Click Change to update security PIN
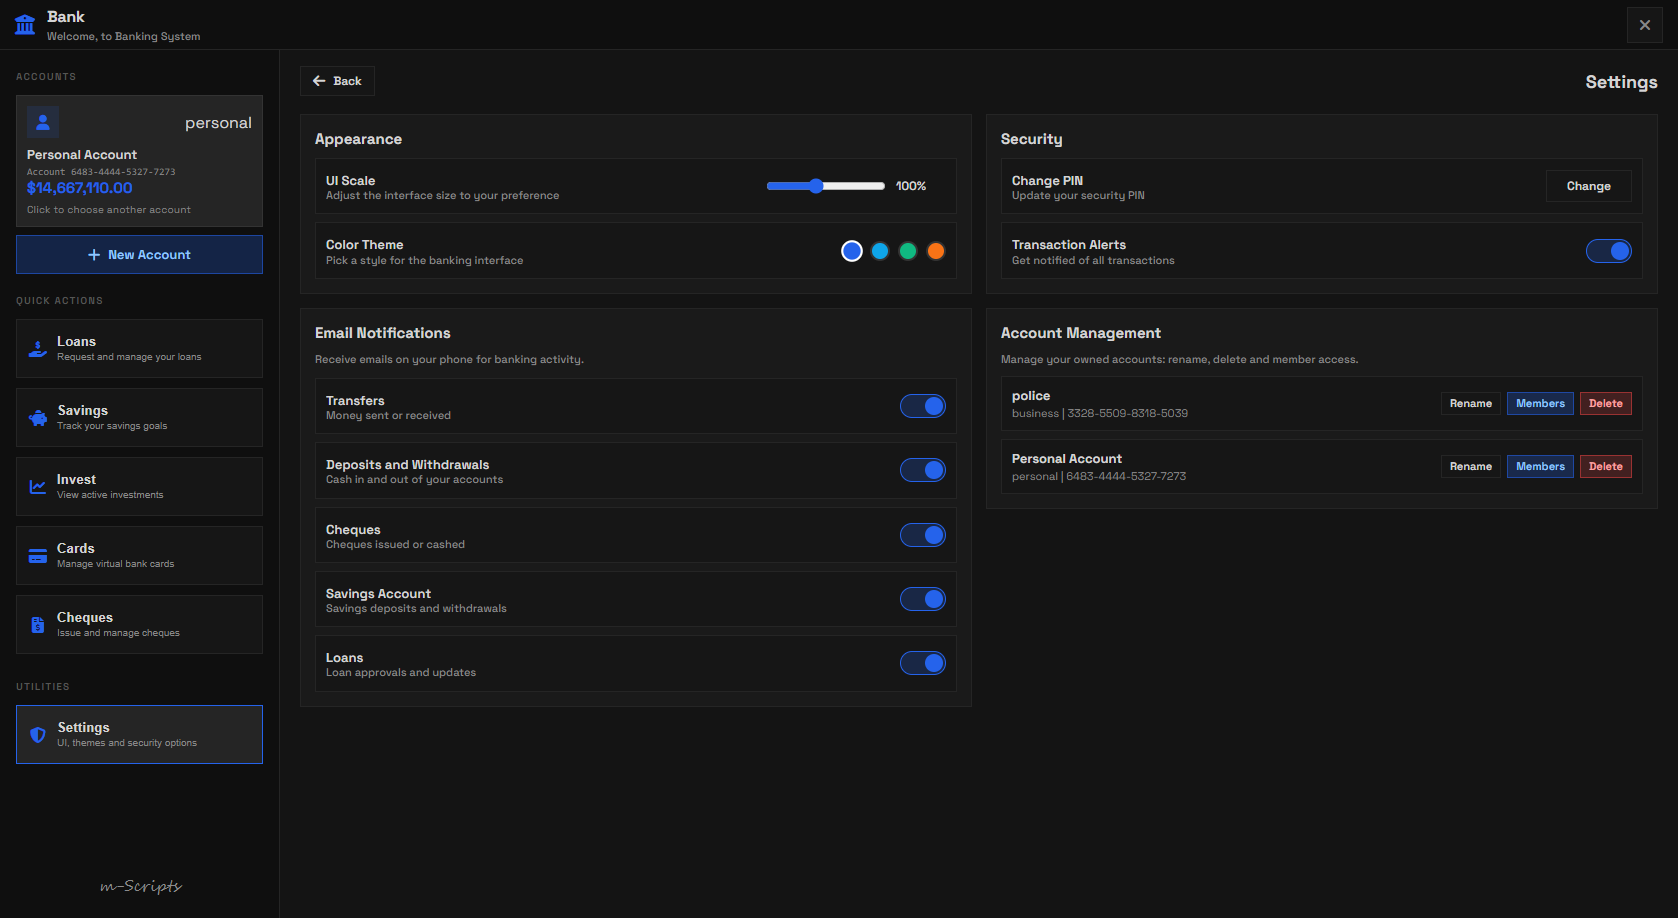The image size is (1678, 918). (x=1588, y=186)
